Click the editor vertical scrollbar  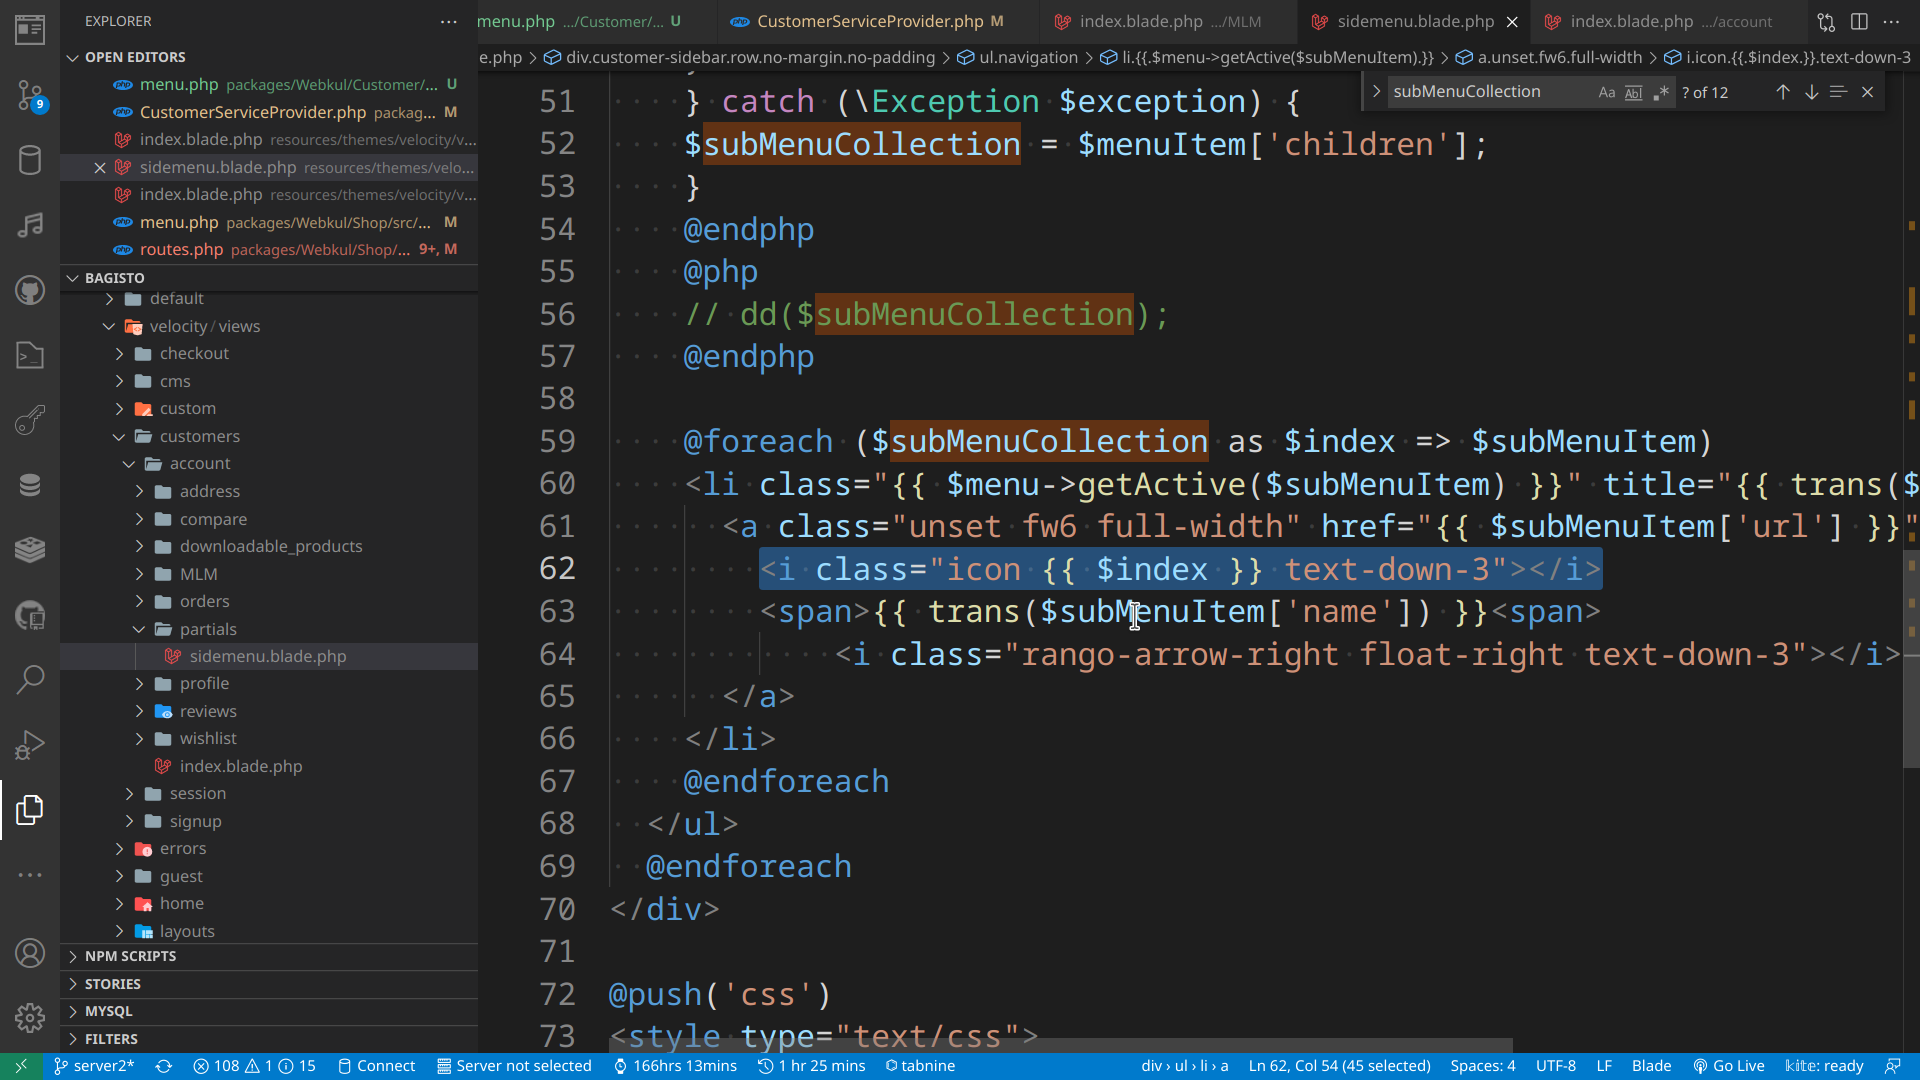pyautogui.click(x=1911, y=660)
